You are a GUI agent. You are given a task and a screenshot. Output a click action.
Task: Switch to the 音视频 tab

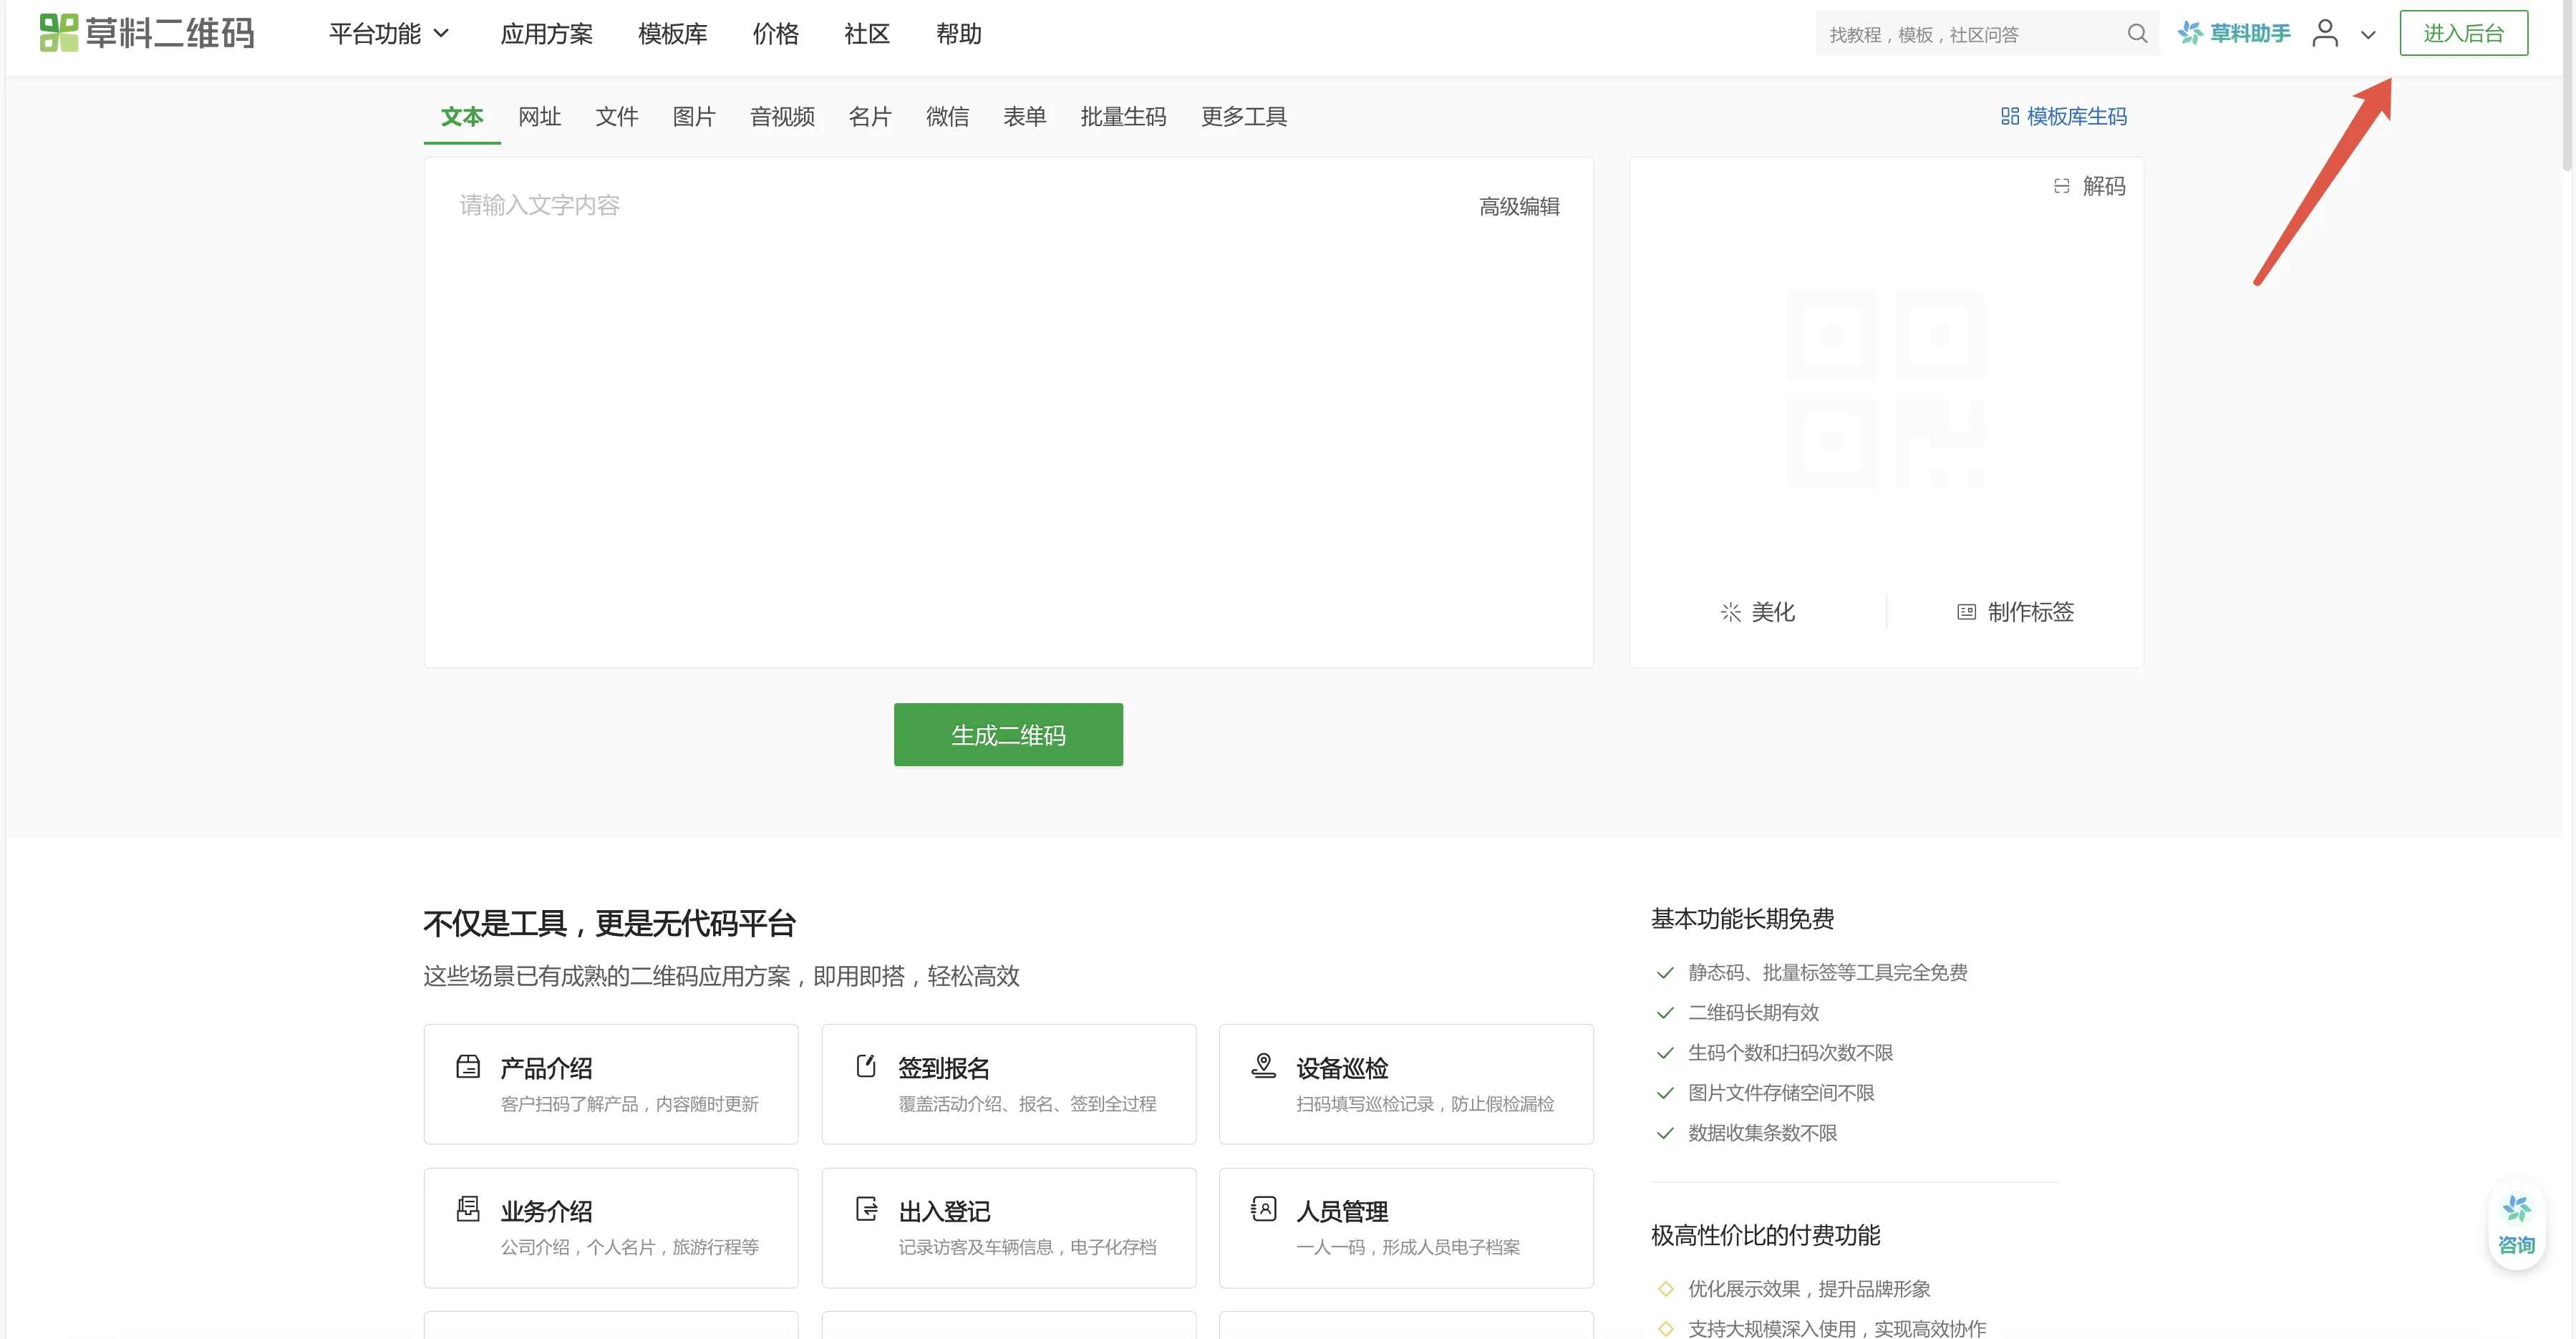[782, 117]
